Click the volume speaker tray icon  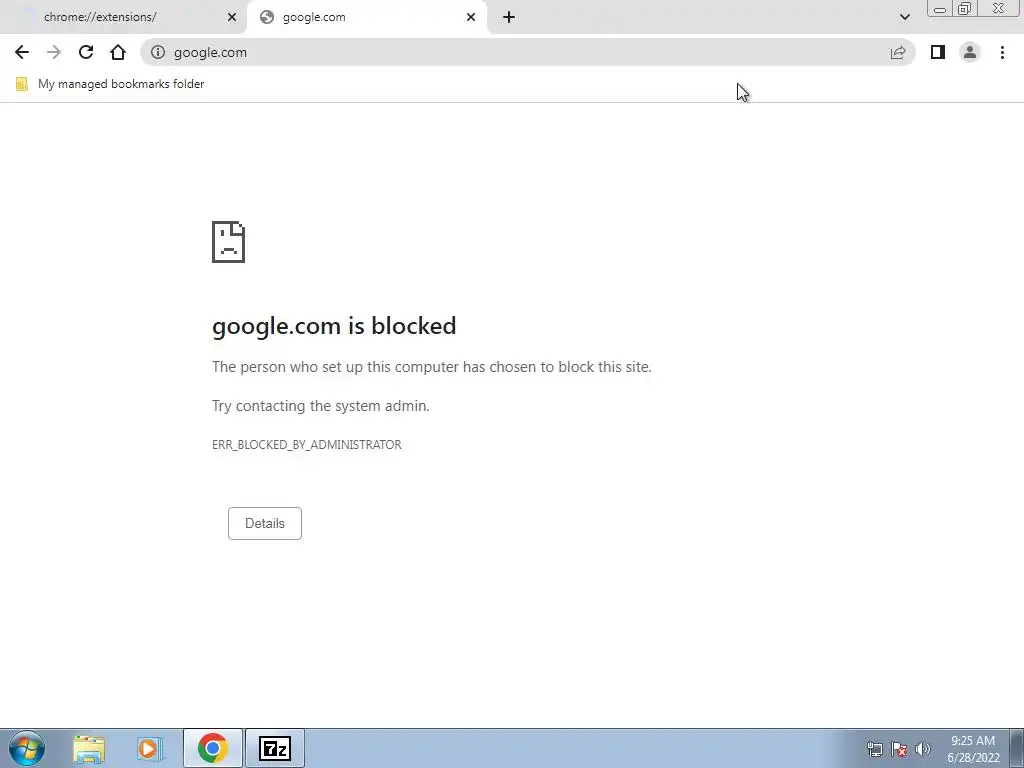pos(923,749)
